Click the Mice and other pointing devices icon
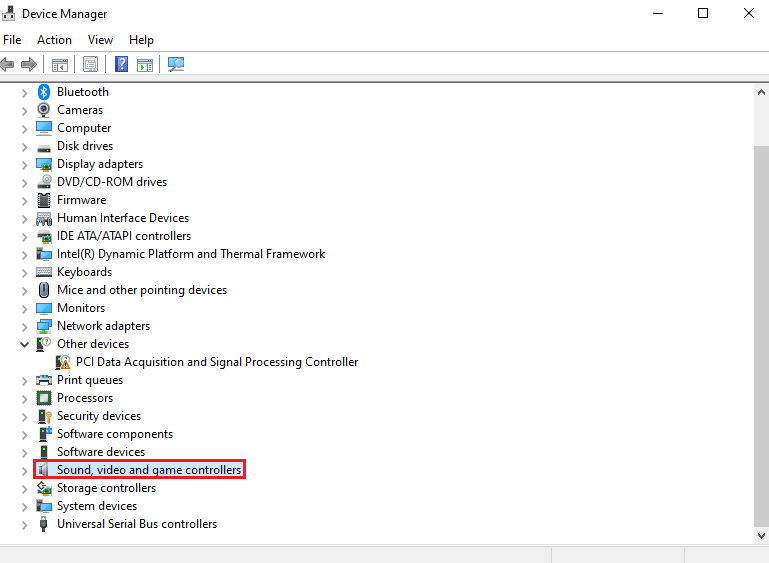 pos(44,290)
